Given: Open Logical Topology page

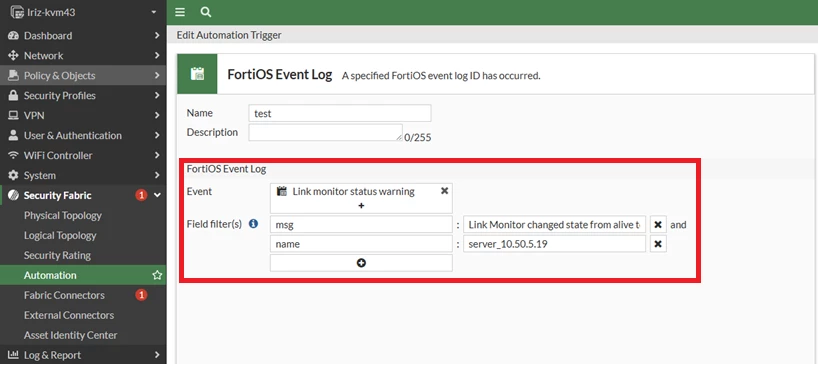Looking at the screenshot, I should tap(60, 235).
